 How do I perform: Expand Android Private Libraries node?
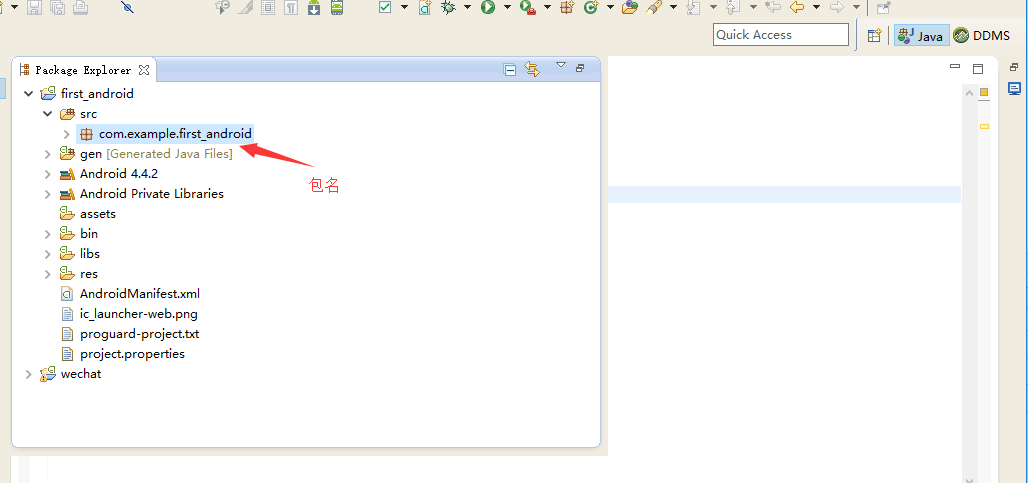(47, 195)
